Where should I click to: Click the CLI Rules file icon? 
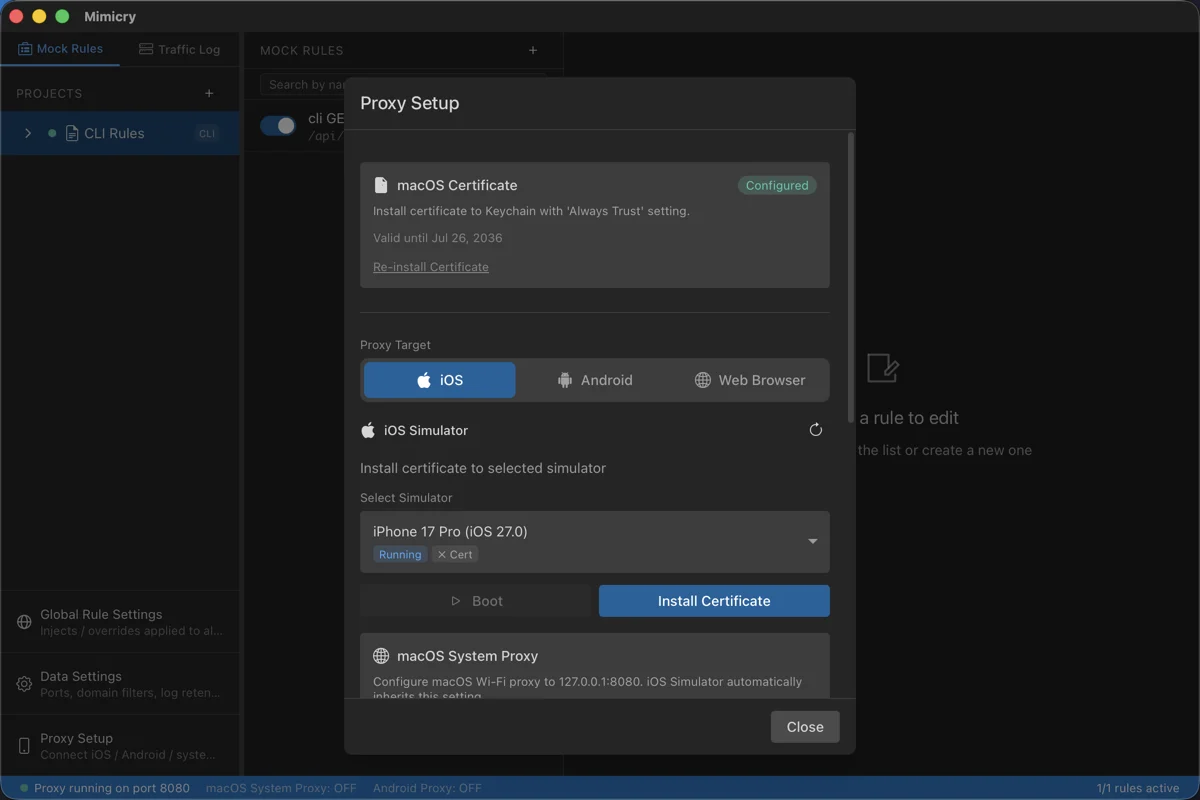[72, 133]
